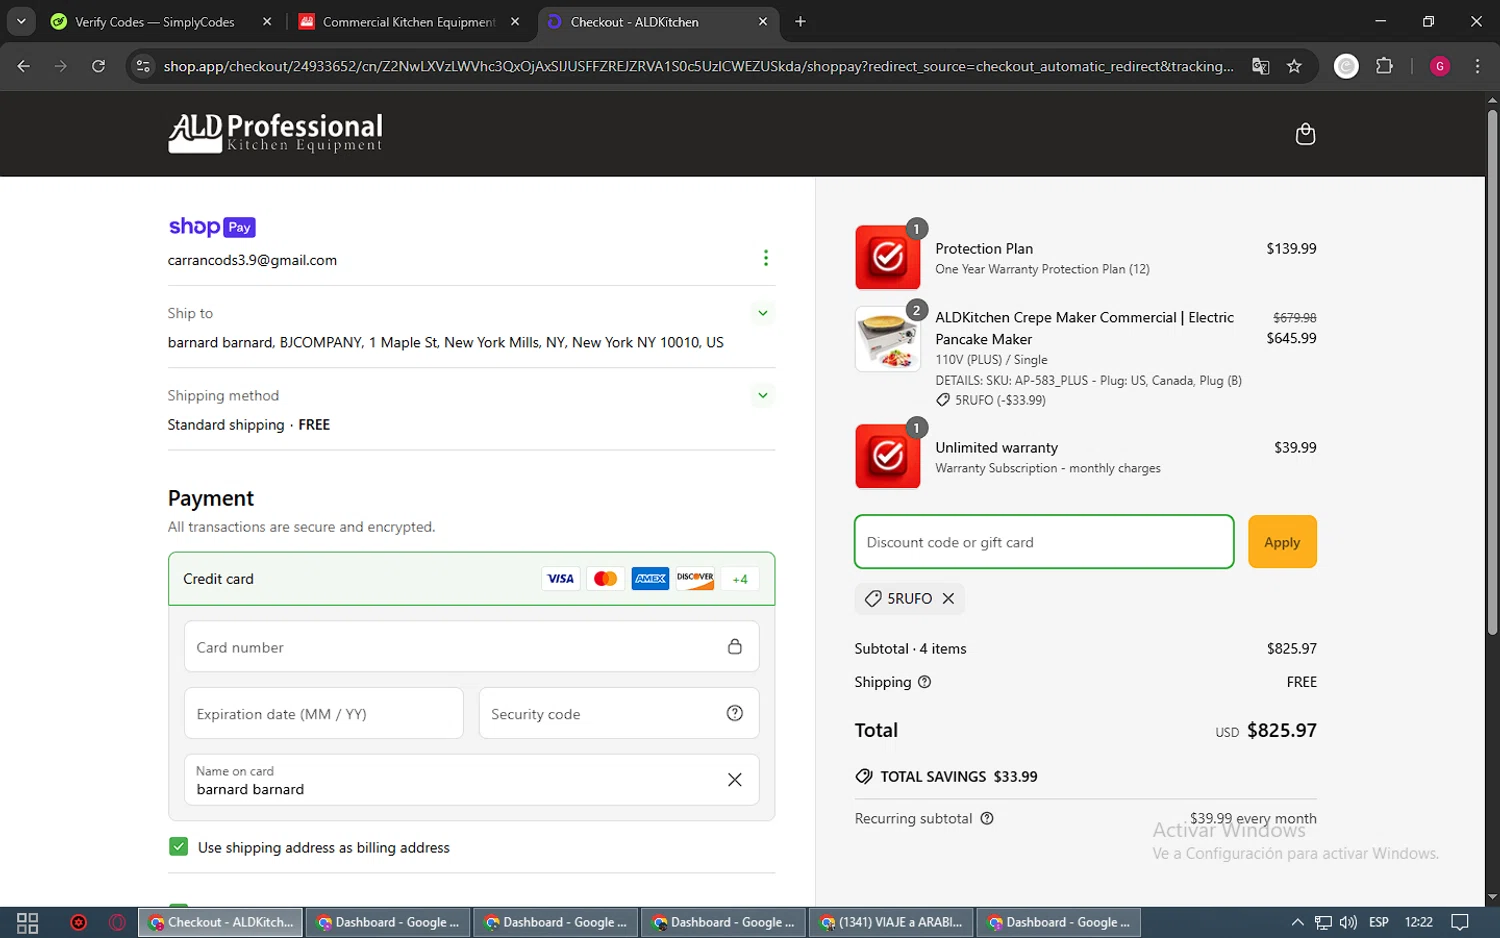This screenshot has width=1500, height=938.
Task: Click the Security code field
Action: click(x=619, y=713)
